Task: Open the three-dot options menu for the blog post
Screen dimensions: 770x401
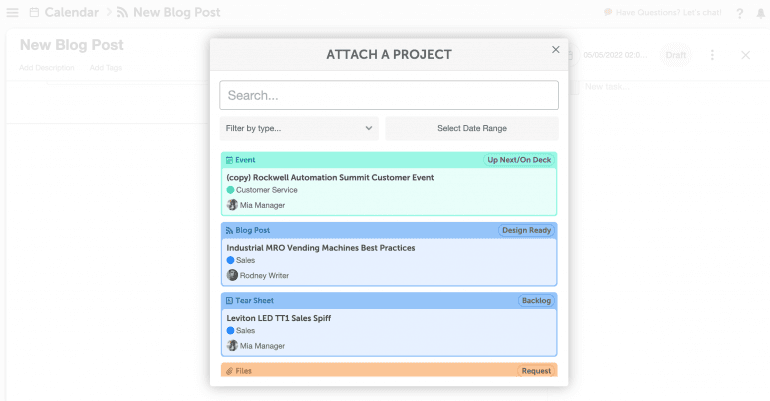Action: (x=712, y=55)
